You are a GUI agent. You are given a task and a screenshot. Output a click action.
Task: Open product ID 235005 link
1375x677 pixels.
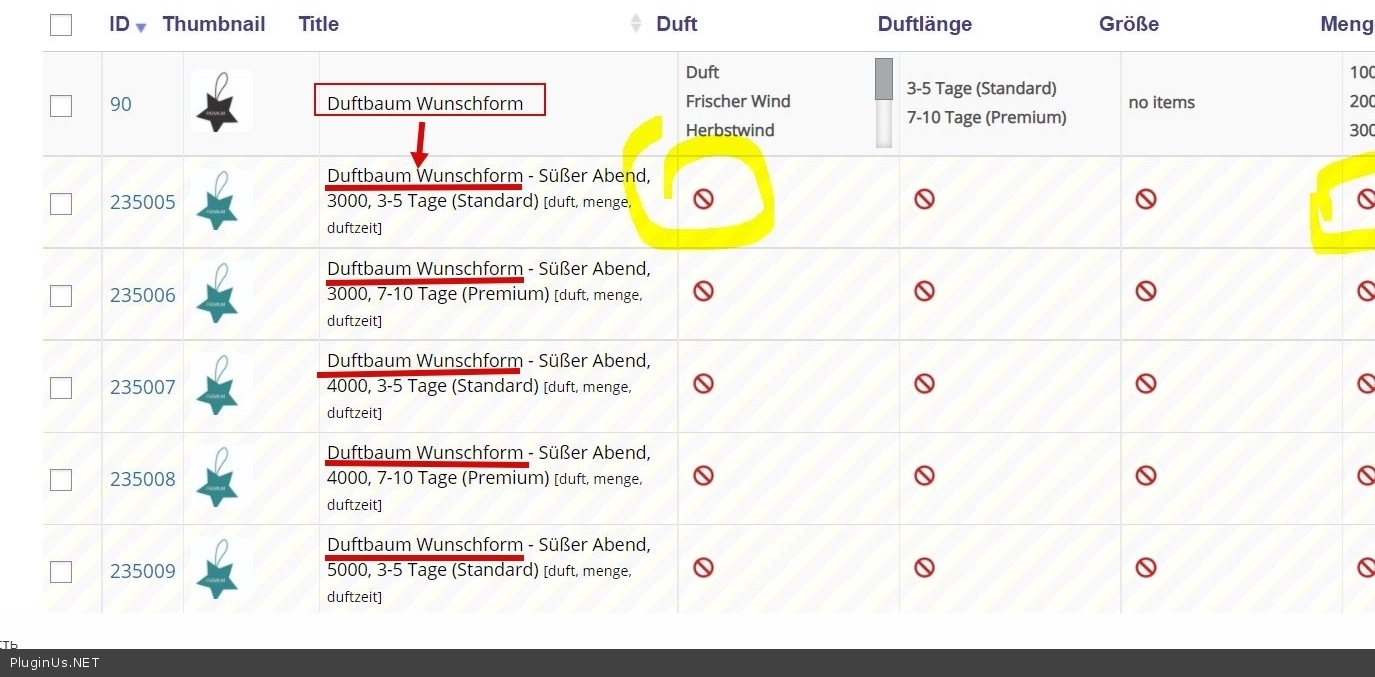click(142, 202)
